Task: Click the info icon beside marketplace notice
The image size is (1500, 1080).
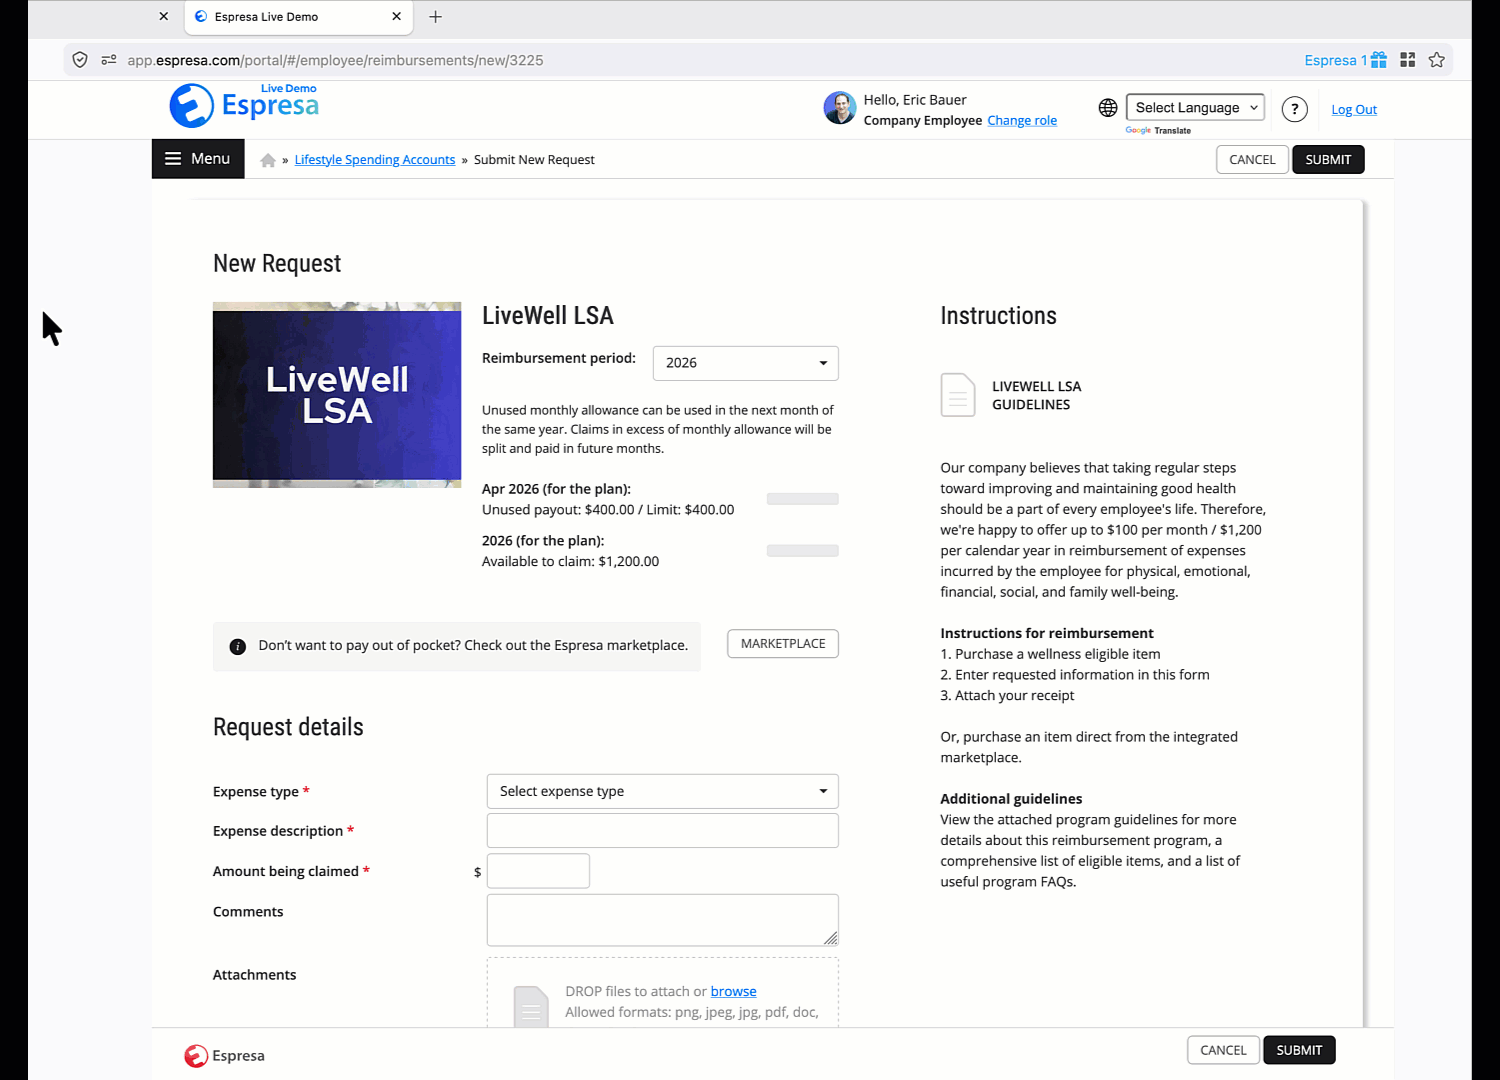Action: pyautogui.click(x=238, y=647)
